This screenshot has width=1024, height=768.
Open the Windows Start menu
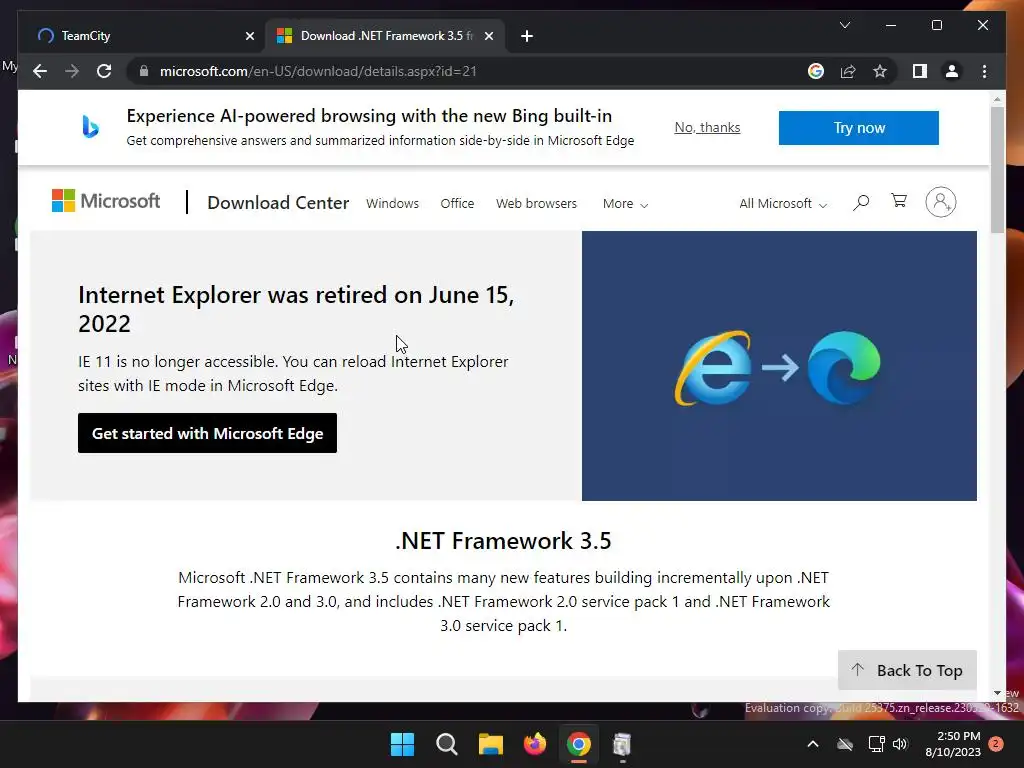point(402,744)
